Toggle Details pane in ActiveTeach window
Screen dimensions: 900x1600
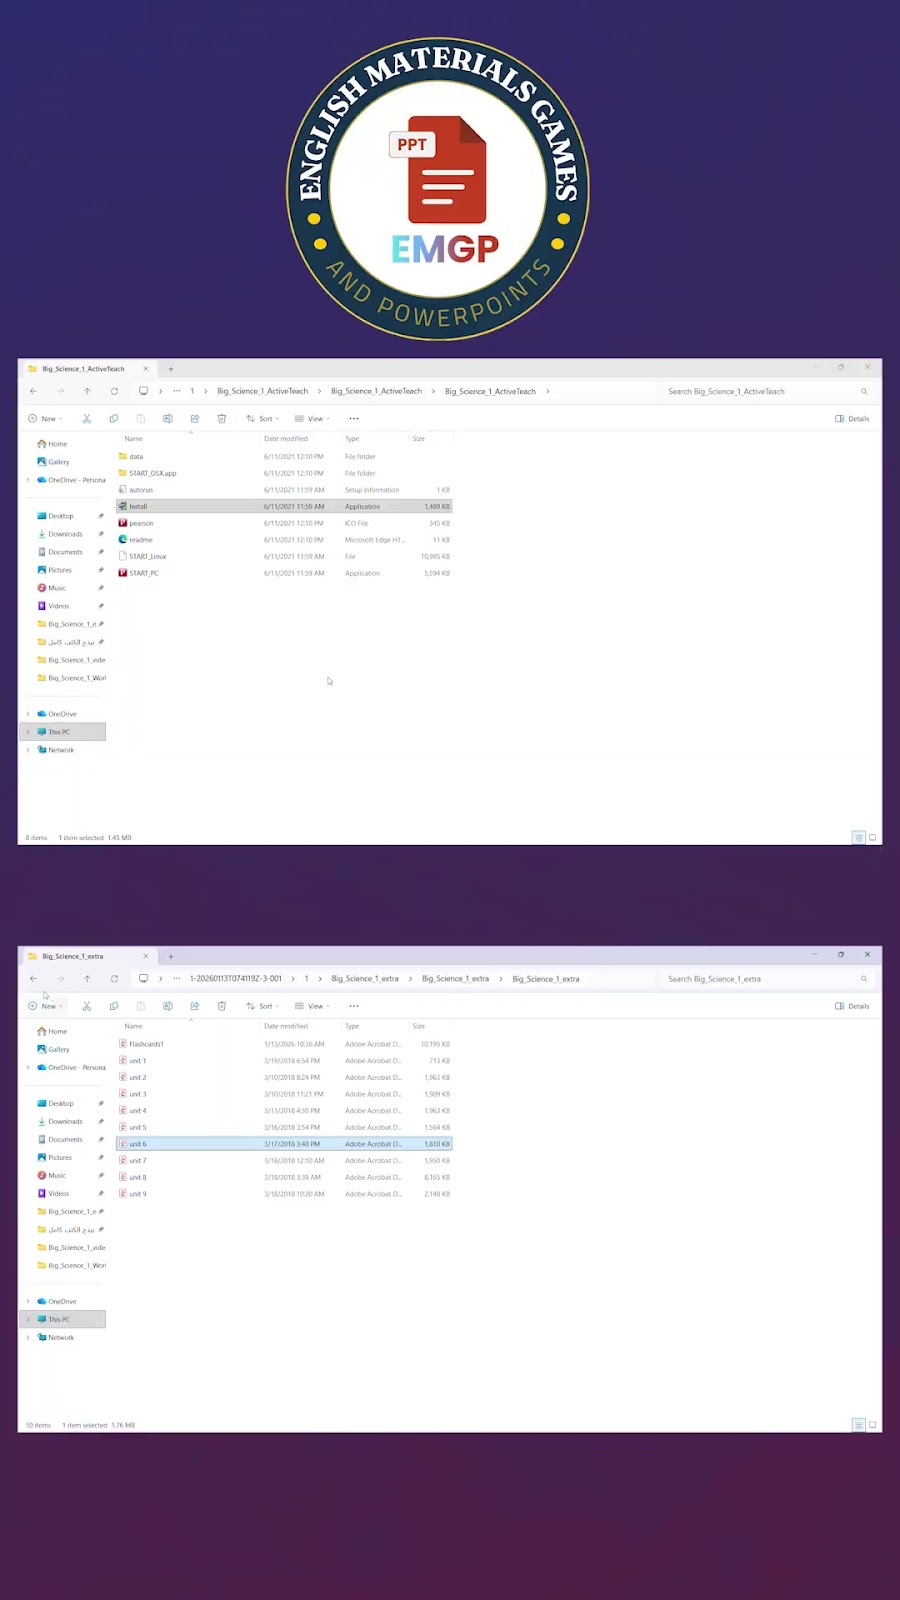[852, 419]
